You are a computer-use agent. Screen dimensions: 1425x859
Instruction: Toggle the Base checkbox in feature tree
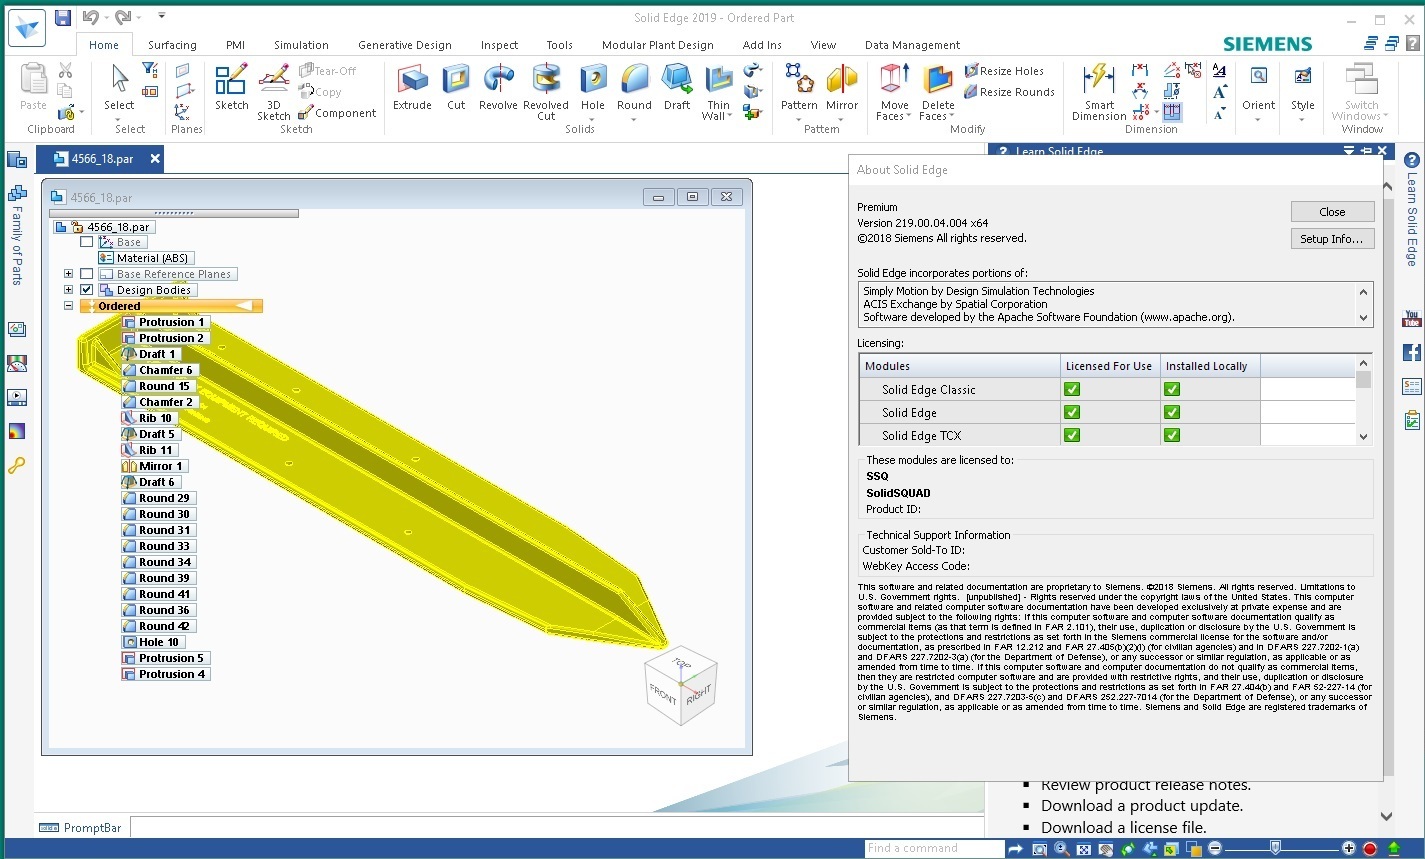pos(87,242)
